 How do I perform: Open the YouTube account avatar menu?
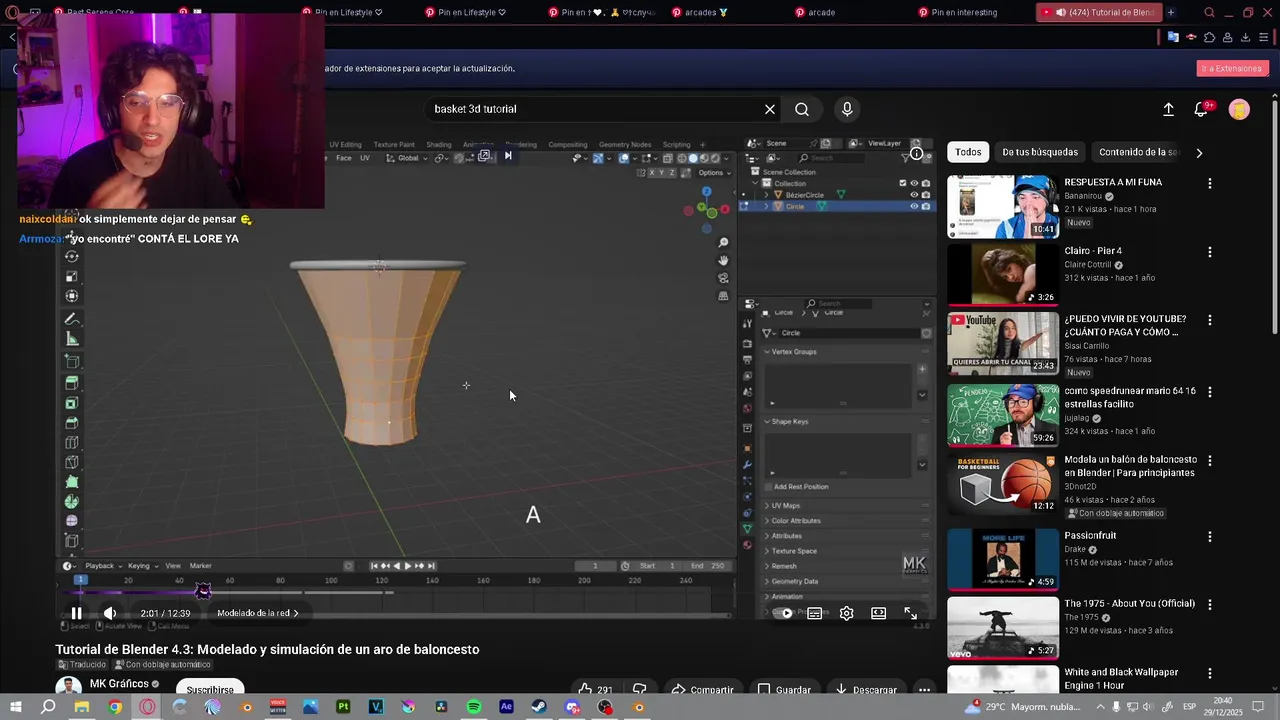pos(1239,110)
